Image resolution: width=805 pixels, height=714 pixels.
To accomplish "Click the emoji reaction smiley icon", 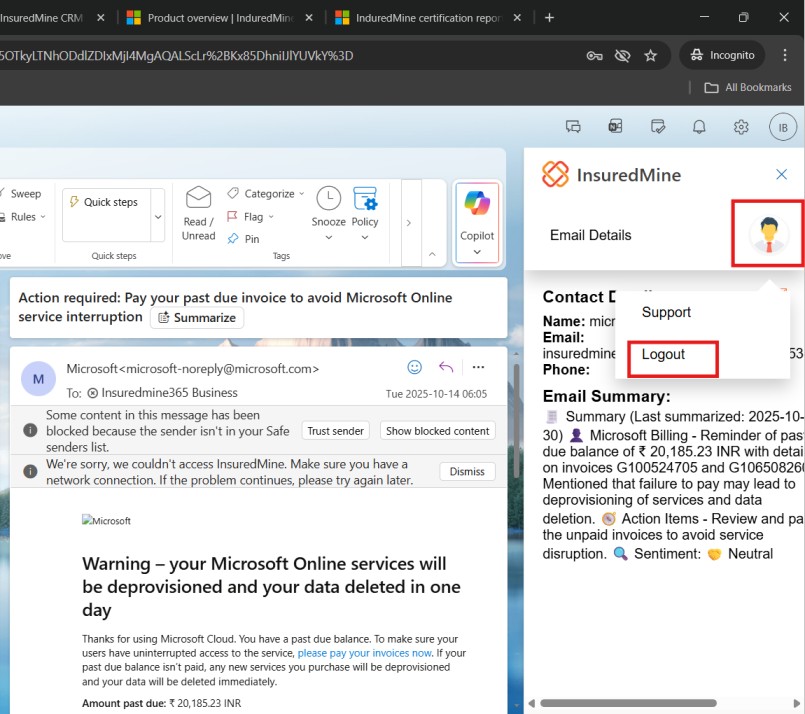I will (414, 367).
